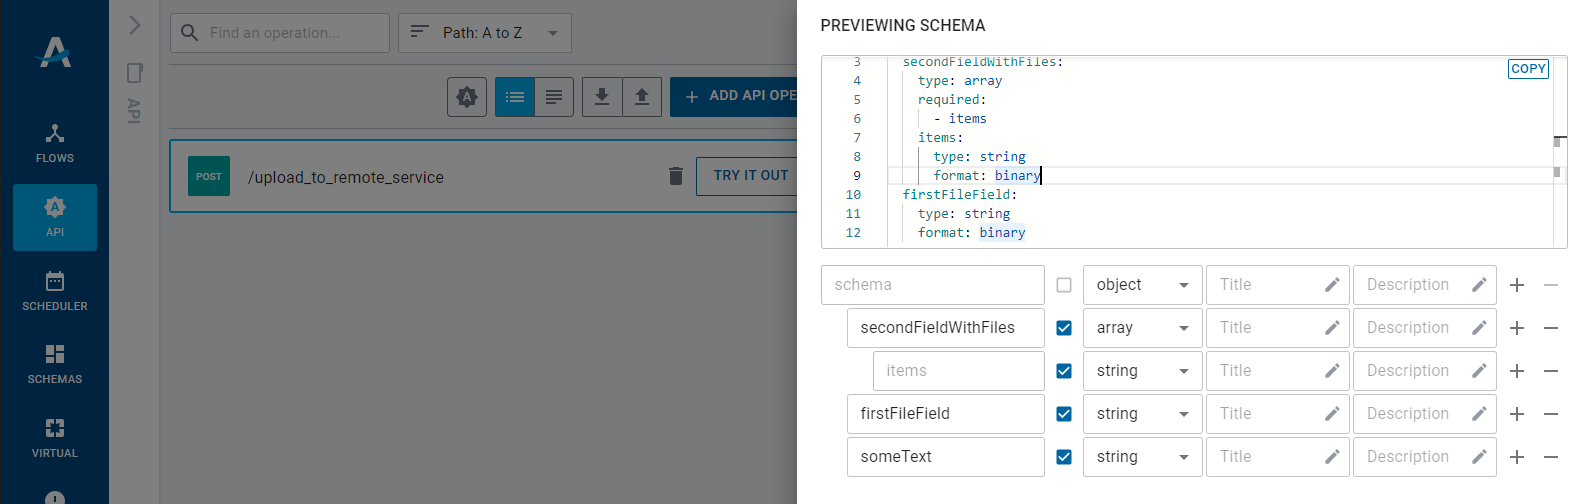Click the POST method badge
This screenshot has height=504, width=1589.
pos(209,176)
